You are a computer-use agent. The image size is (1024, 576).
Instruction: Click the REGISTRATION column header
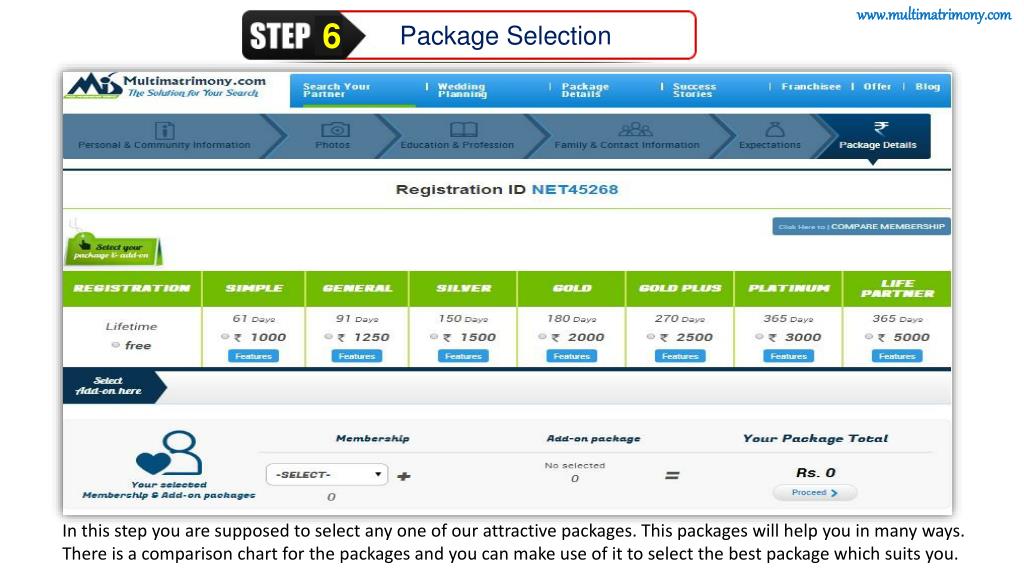coord(132,289)
